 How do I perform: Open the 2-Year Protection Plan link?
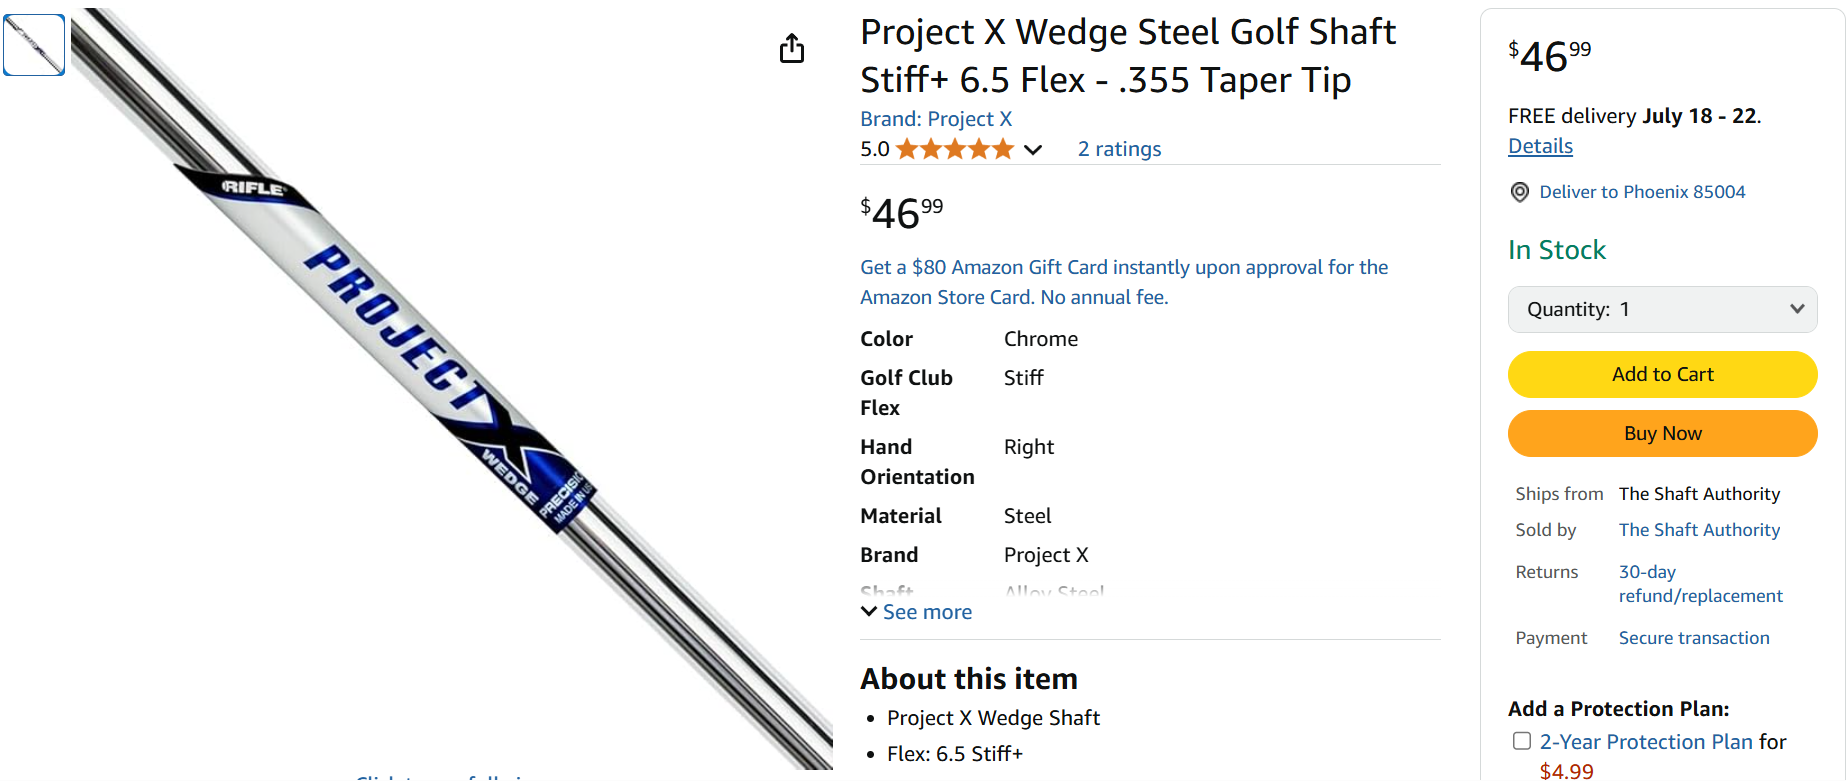click(x=1646, y=742)
